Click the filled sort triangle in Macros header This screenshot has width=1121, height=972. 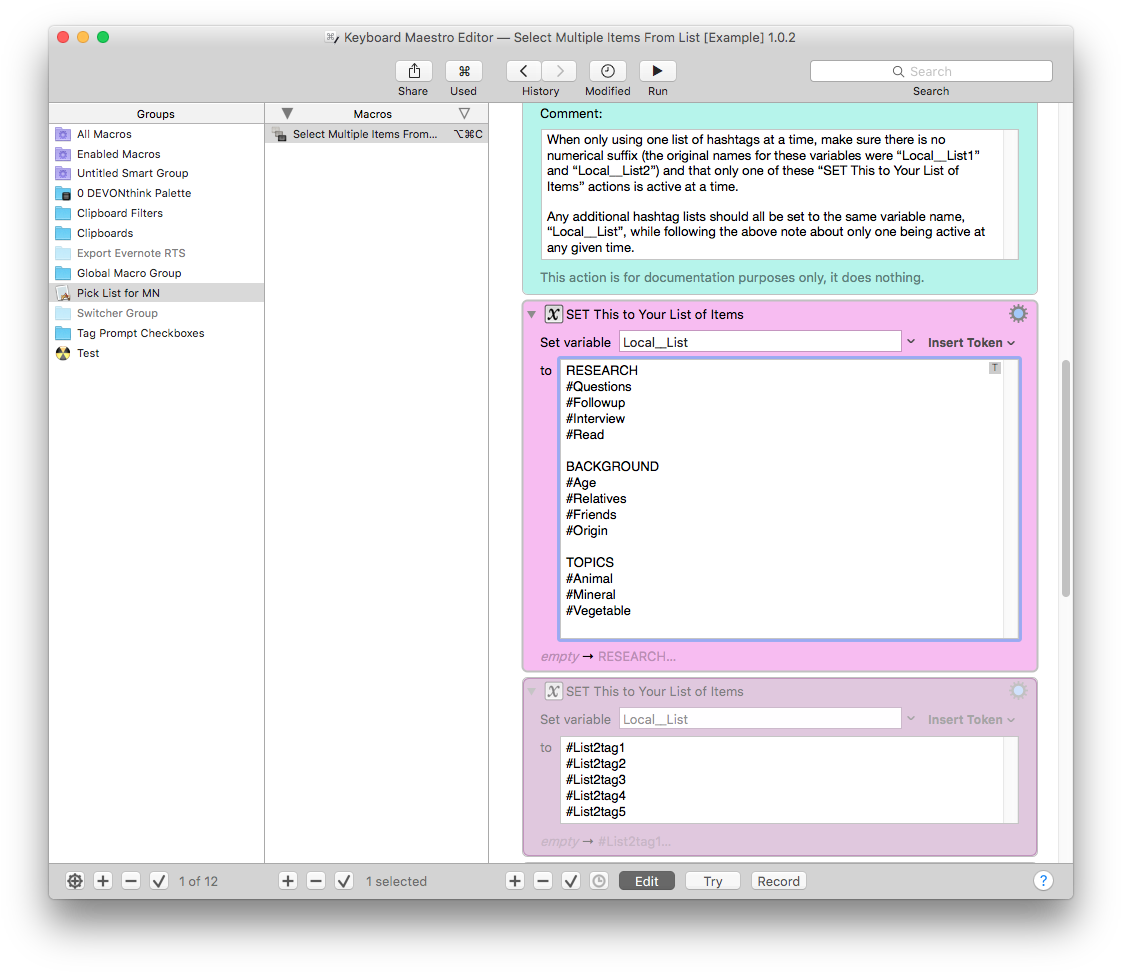[287, 114]
